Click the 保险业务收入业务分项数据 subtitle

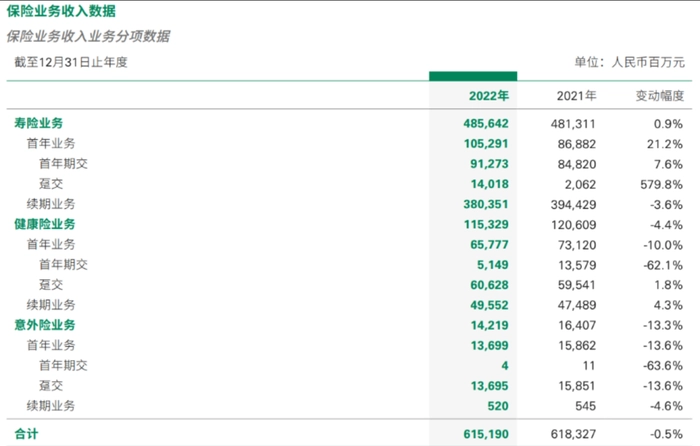click(x=88, y=37)
